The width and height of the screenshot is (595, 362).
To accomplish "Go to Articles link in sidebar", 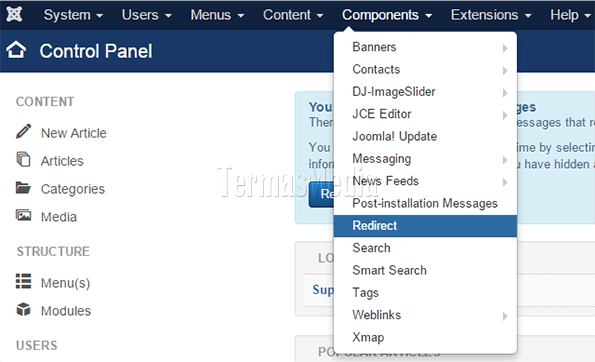I will pos(62,161).
